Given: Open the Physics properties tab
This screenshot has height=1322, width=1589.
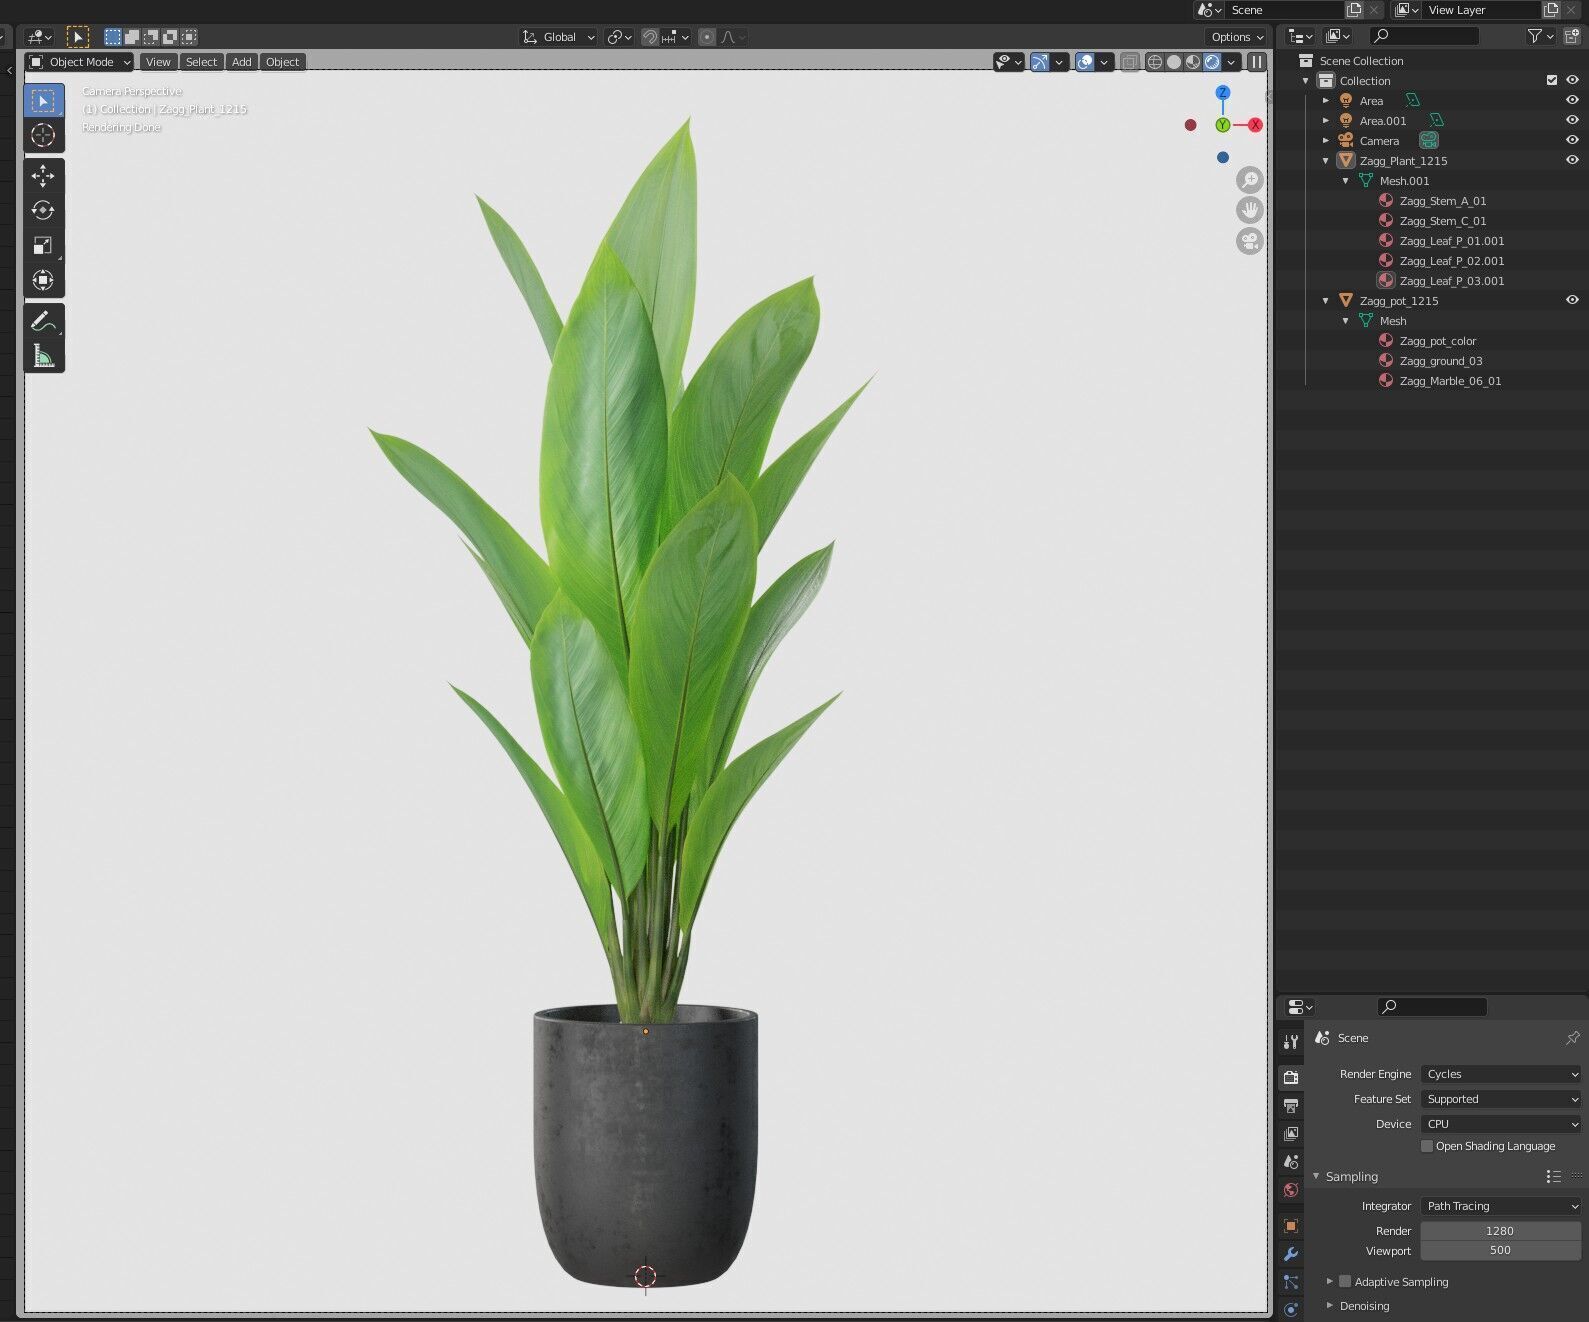Looking at the screenshot, I should 1291,1309.
